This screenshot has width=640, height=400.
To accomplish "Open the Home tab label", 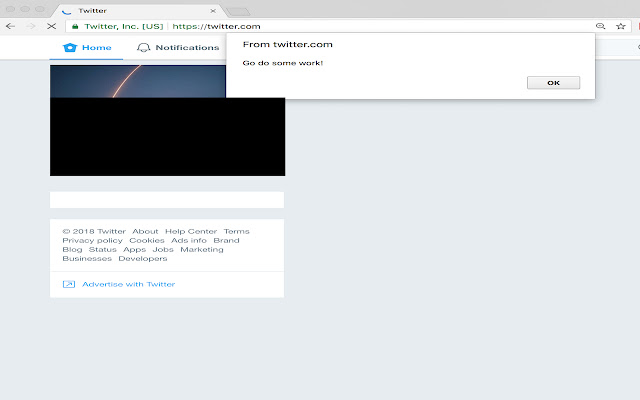I will 97,47.
